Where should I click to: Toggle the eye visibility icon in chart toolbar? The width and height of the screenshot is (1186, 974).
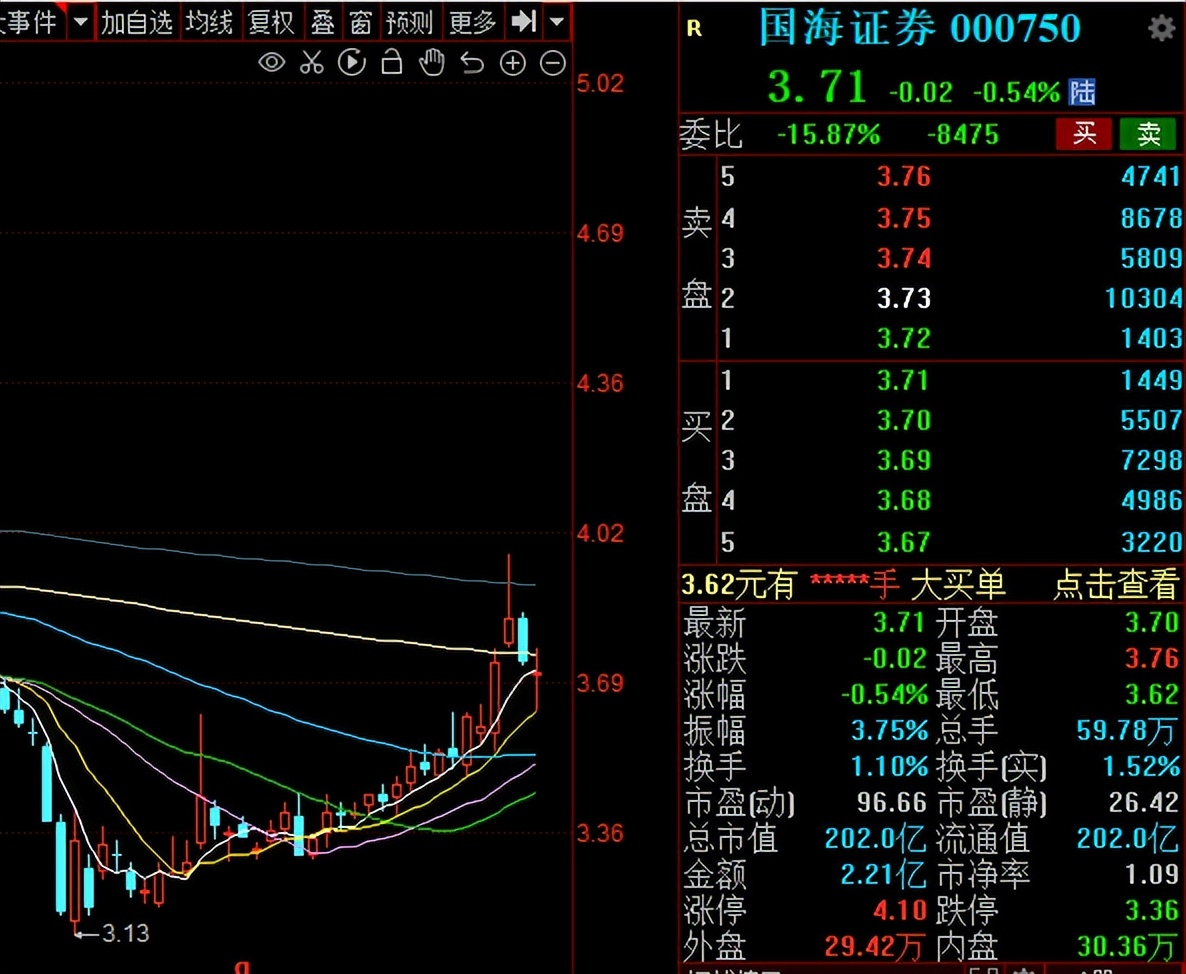[x=272, y=63]
